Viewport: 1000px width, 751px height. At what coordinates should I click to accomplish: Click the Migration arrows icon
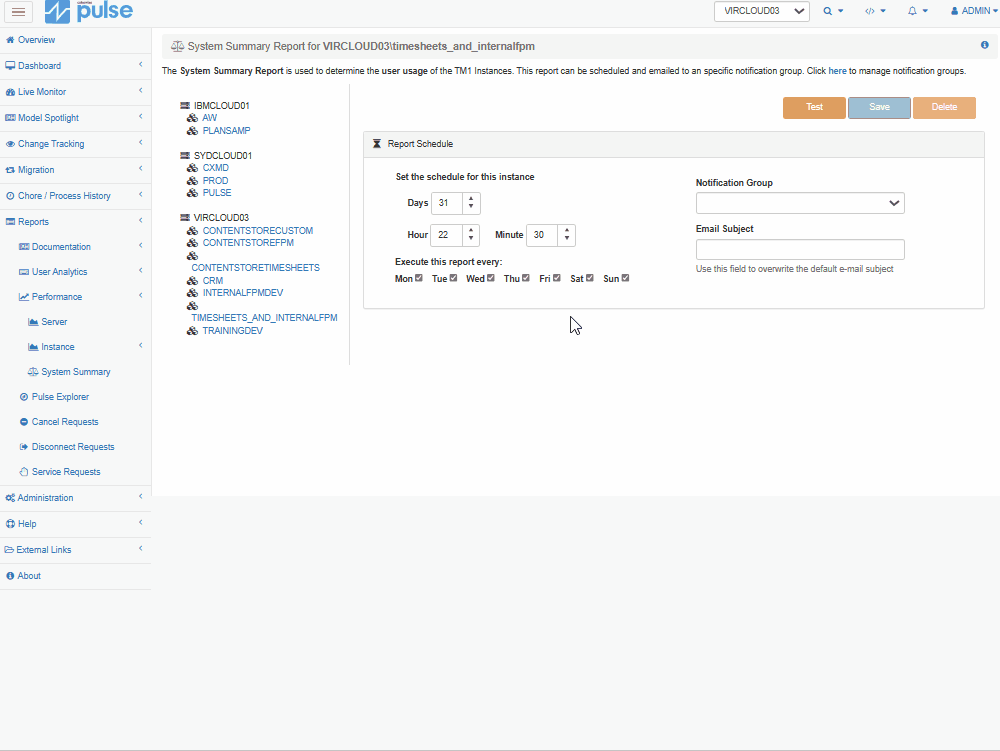10,170
